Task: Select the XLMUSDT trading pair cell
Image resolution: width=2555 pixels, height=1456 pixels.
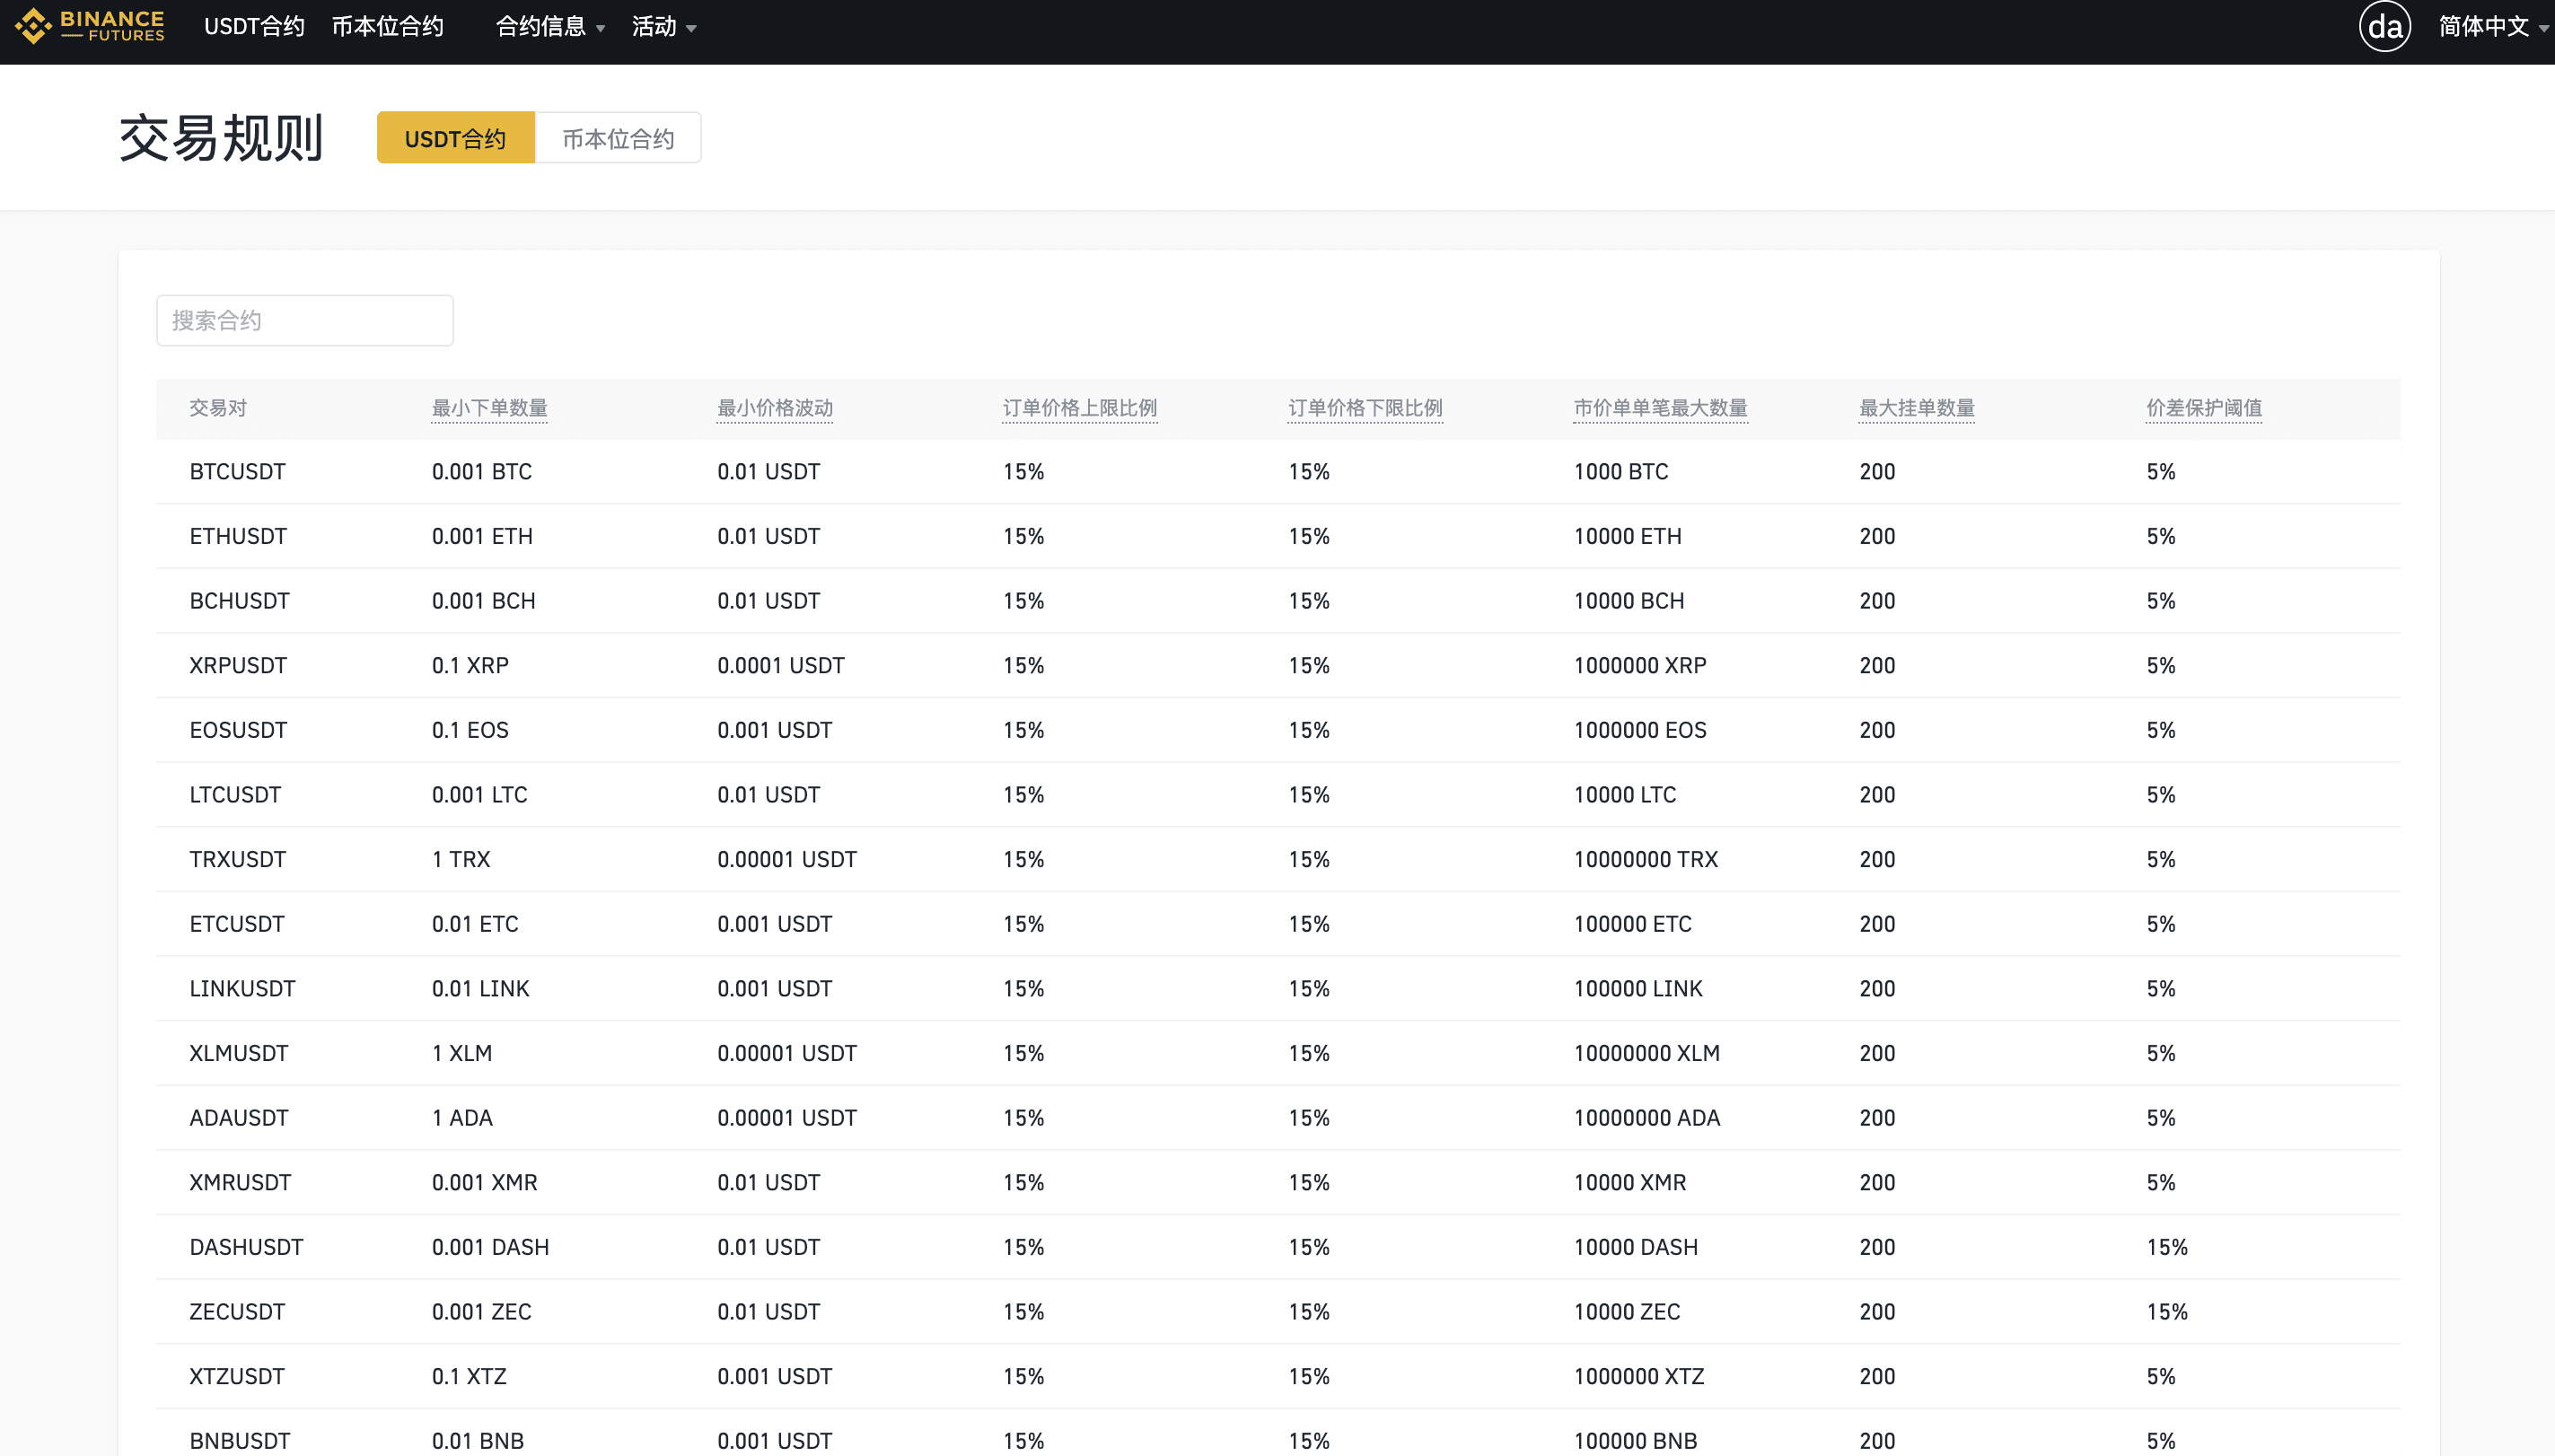Action: pos(239,1054)
